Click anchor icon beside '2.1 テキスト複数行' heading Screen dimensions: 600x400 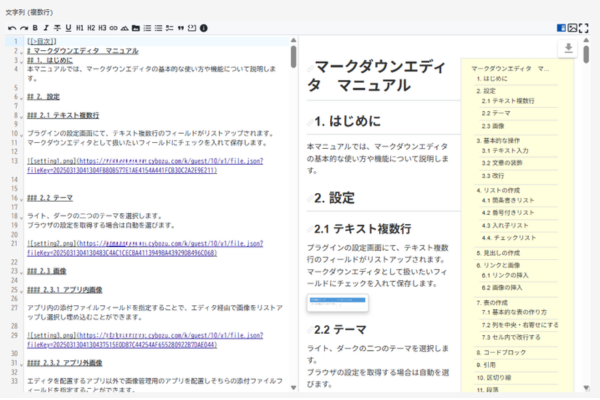click(310, 230)
